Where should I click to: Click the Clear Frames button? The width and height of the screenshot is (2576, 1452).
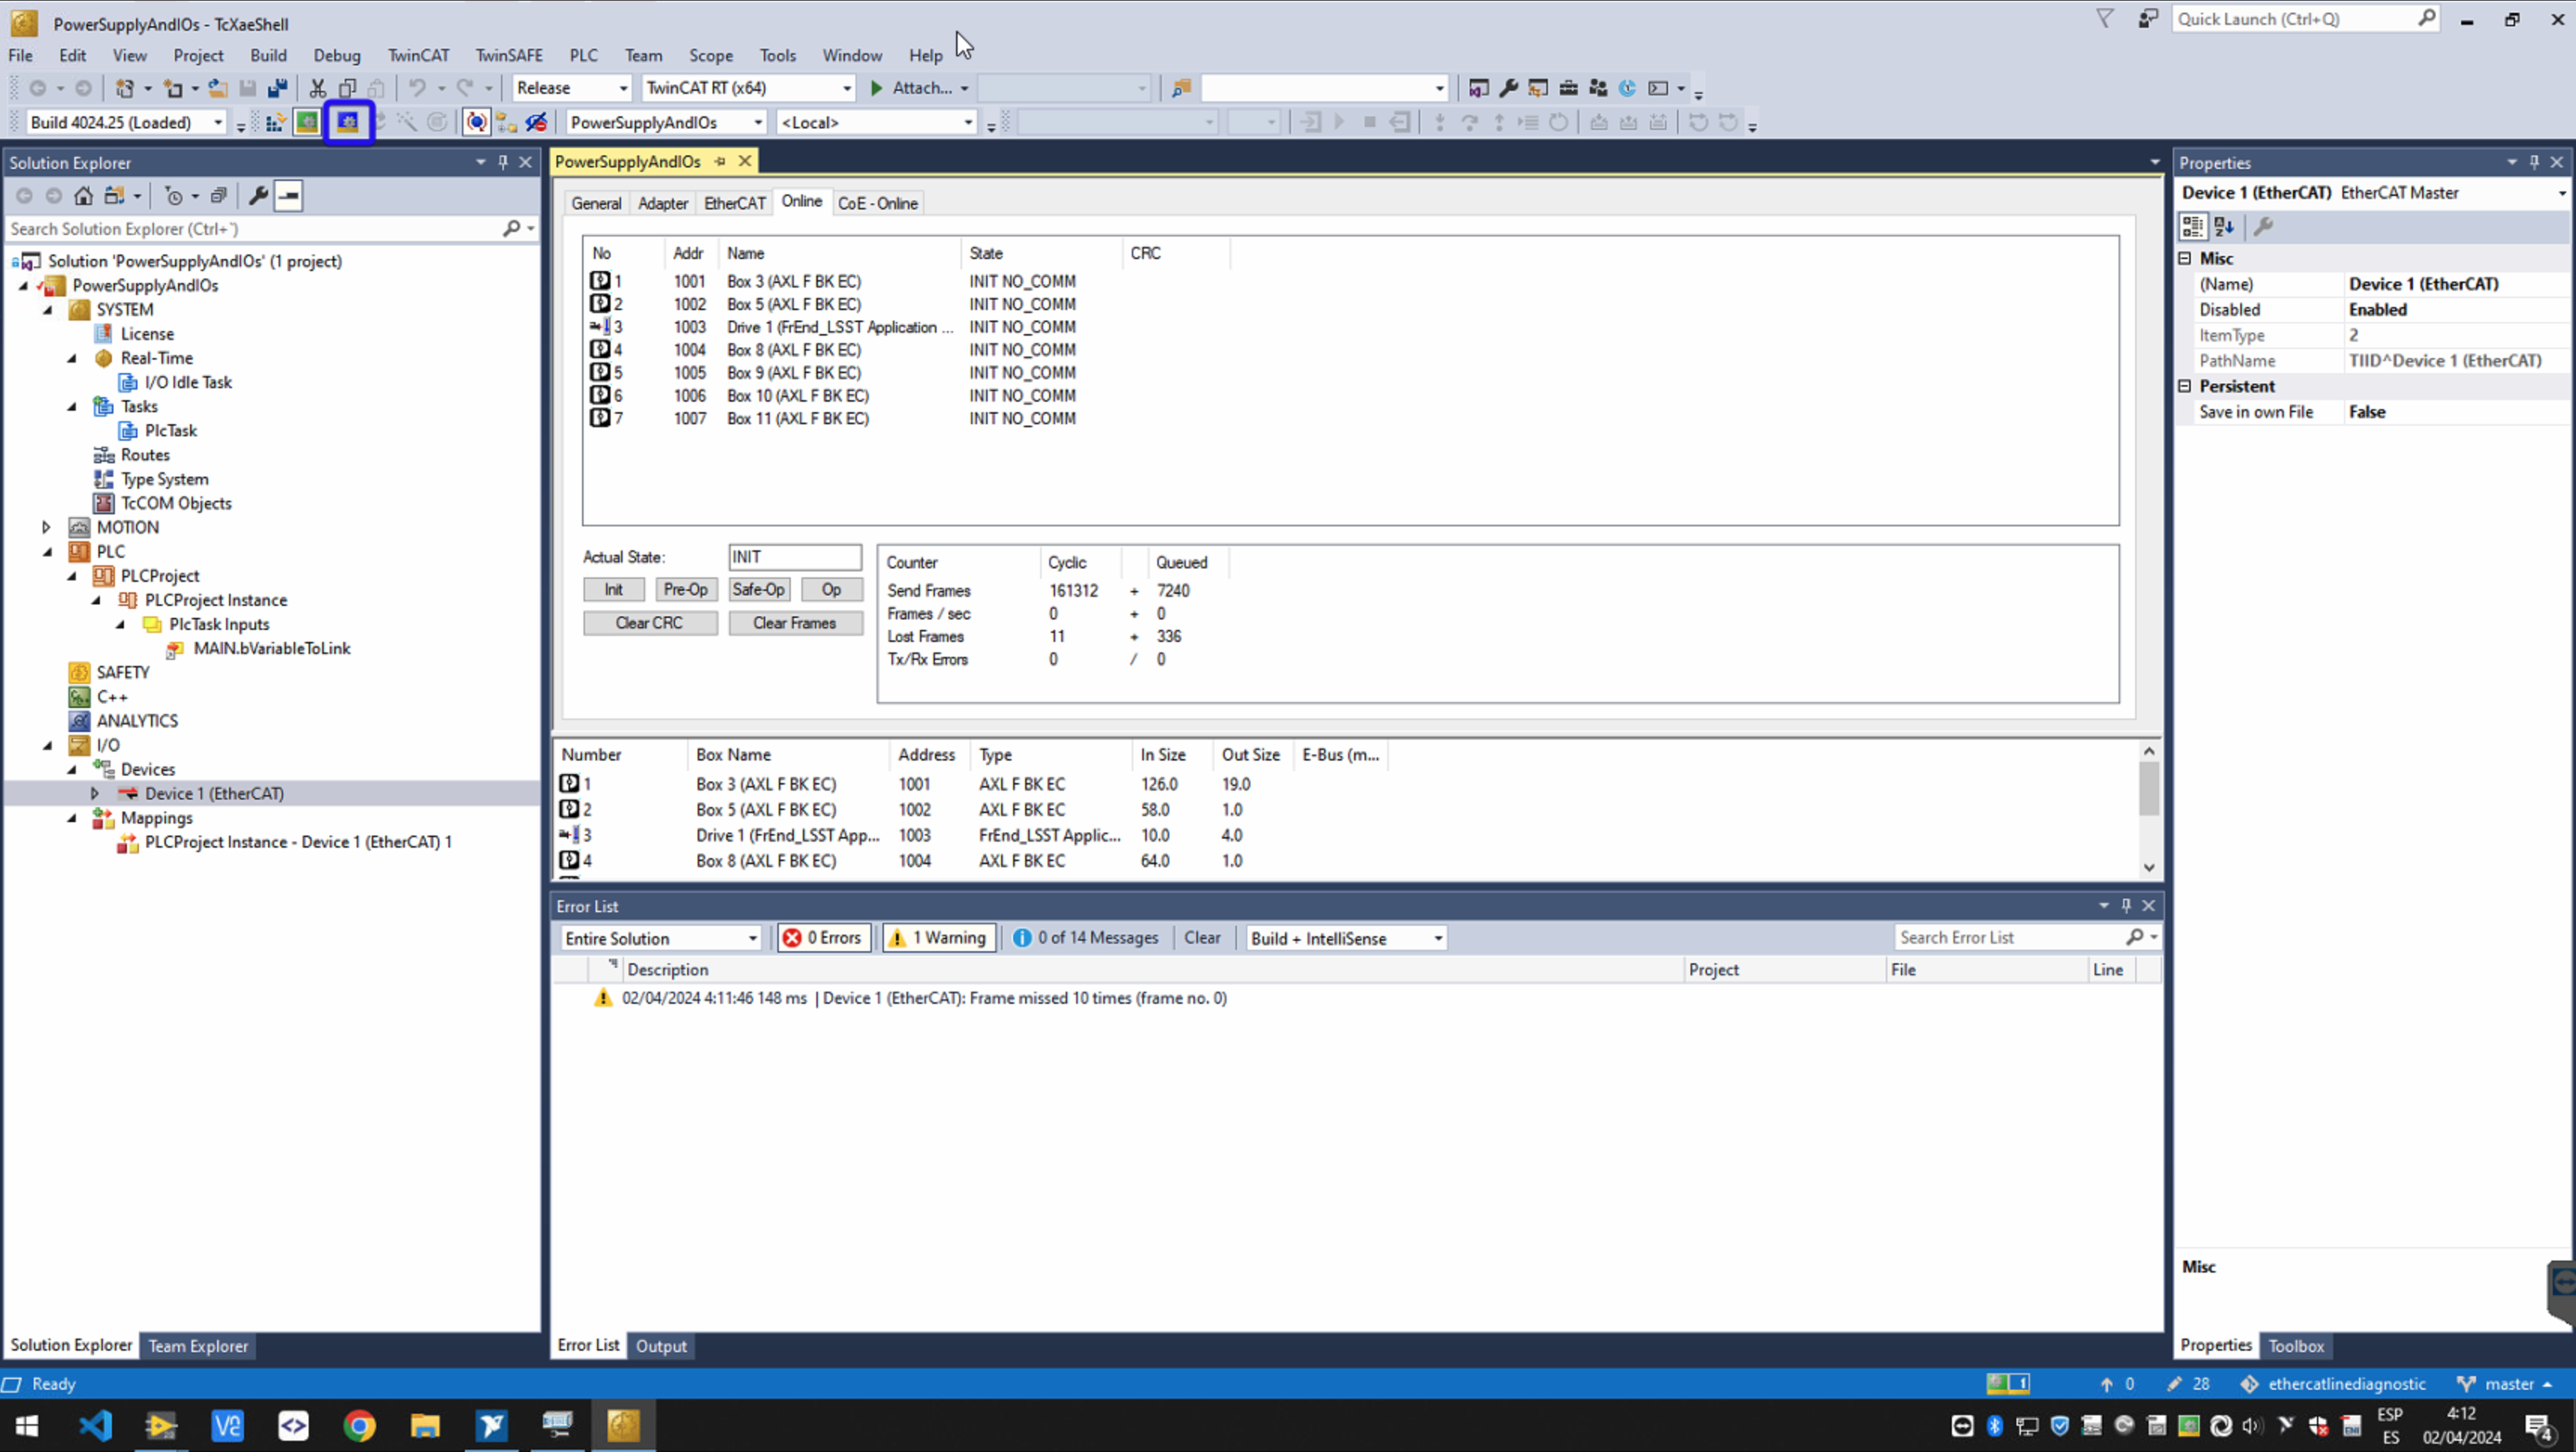click(x=795, y=623)
